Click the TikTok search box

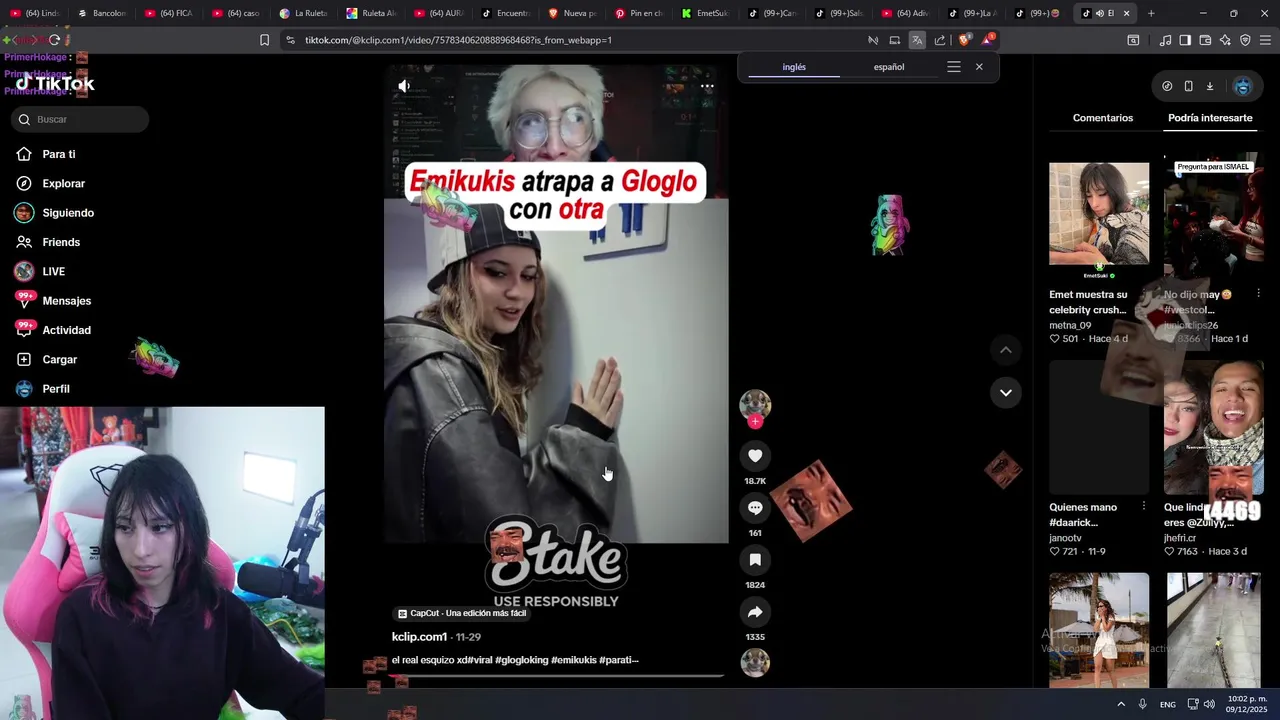point(81,119)
